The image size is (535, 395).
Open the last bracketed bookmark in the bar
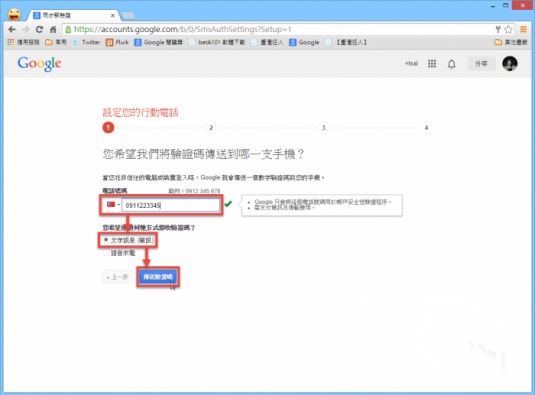(x=347, y=42)
